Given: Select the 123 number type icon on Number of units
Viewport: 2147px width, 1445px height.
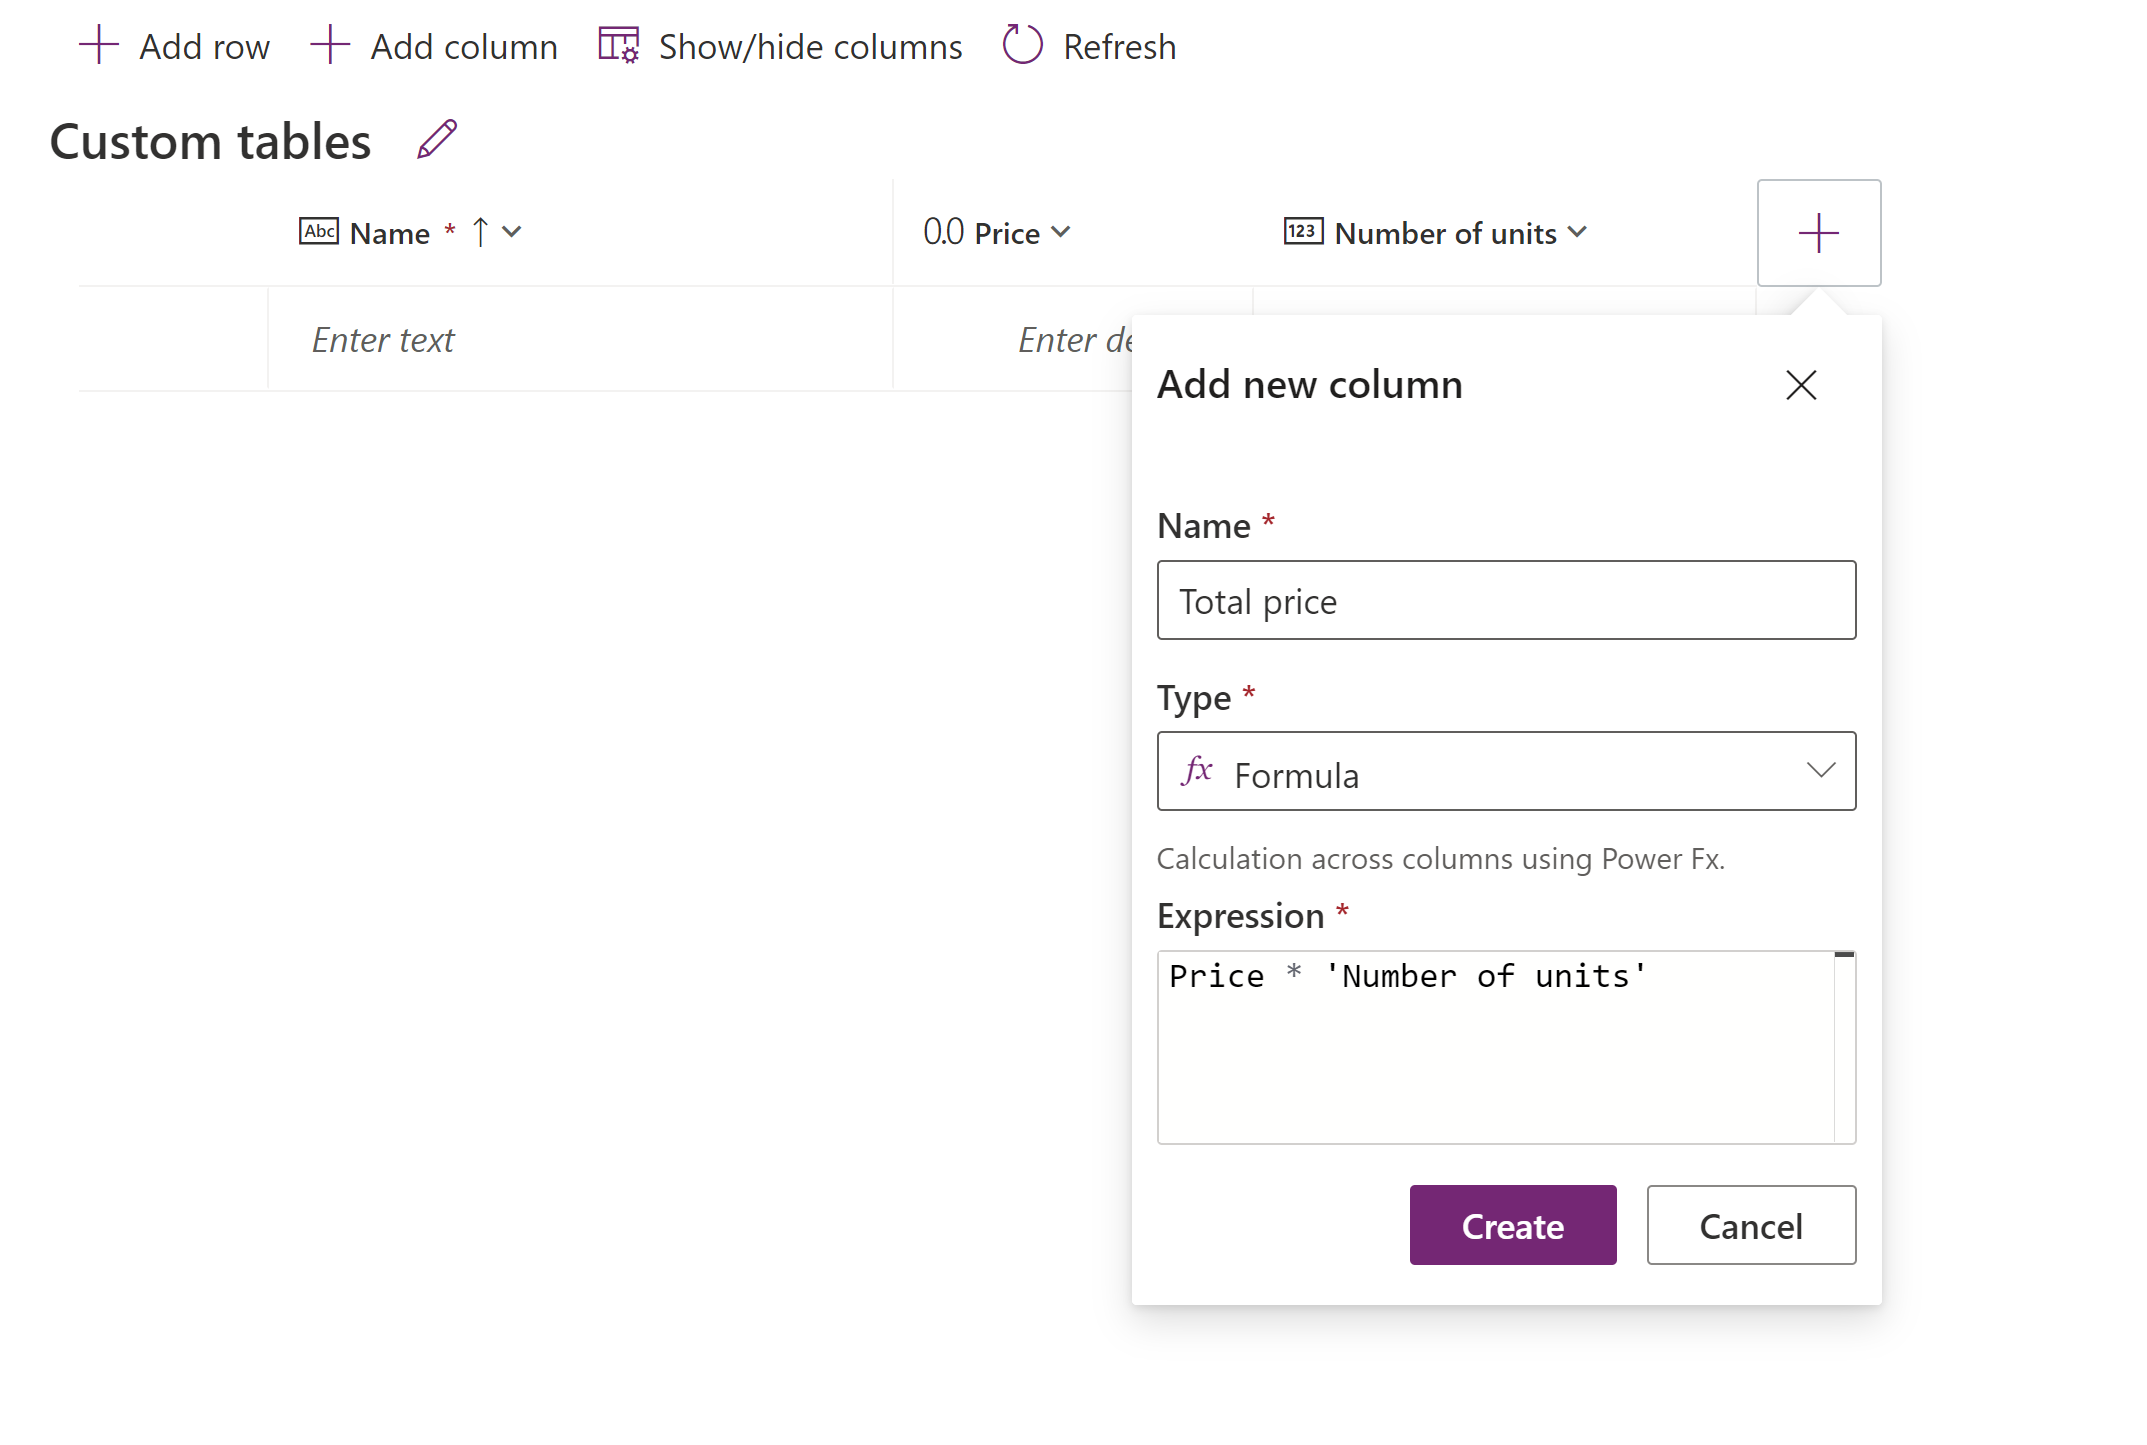Looking at the screenshot, I should pyautogui.click(x=1302, y=231).
